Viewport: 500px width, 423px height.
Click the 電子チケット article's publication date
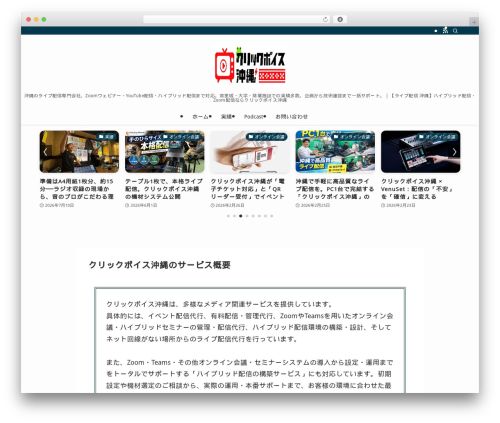227,205
